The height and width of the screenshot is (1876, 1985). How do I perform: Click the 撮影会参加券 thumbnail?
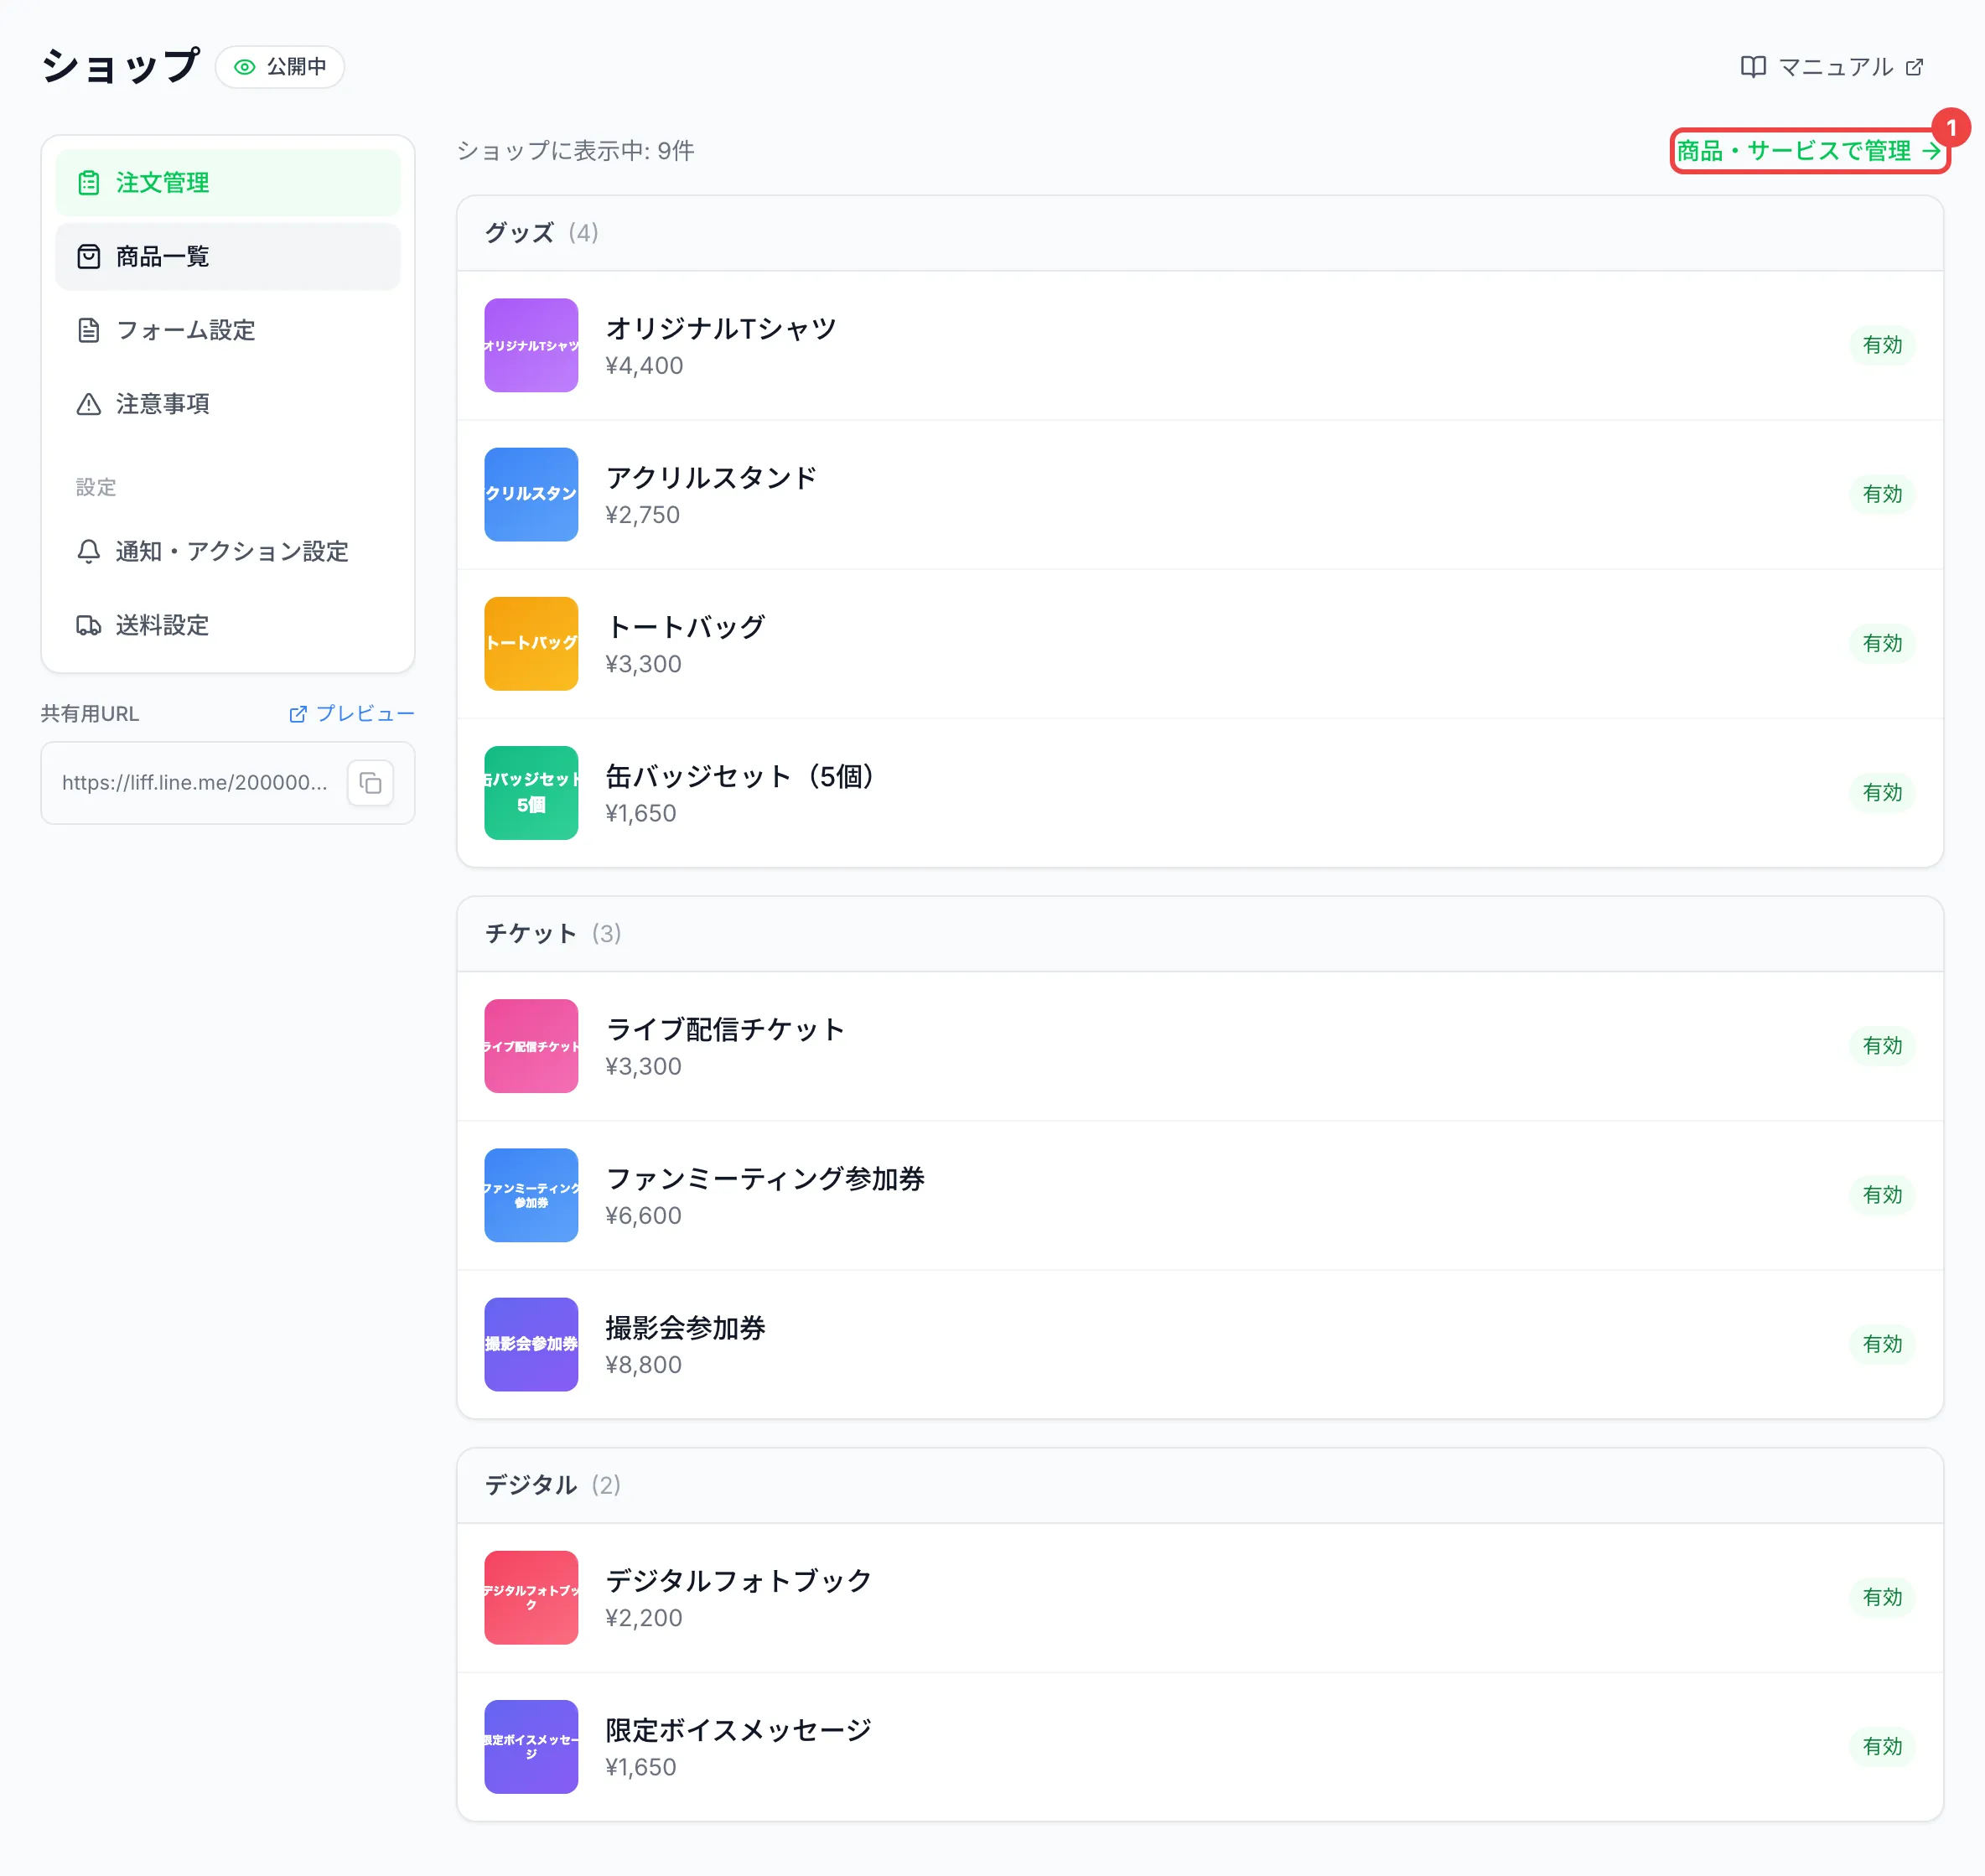pos(531,1345)
